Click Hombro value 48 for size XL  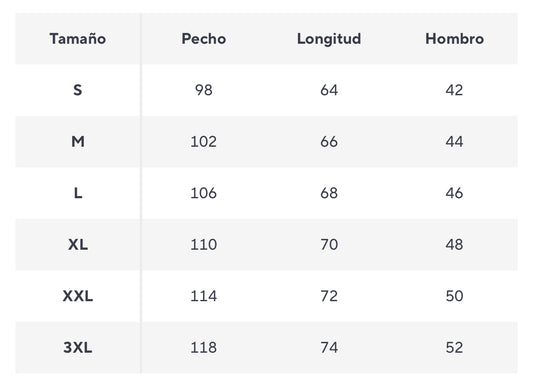(x=454, y=244)
